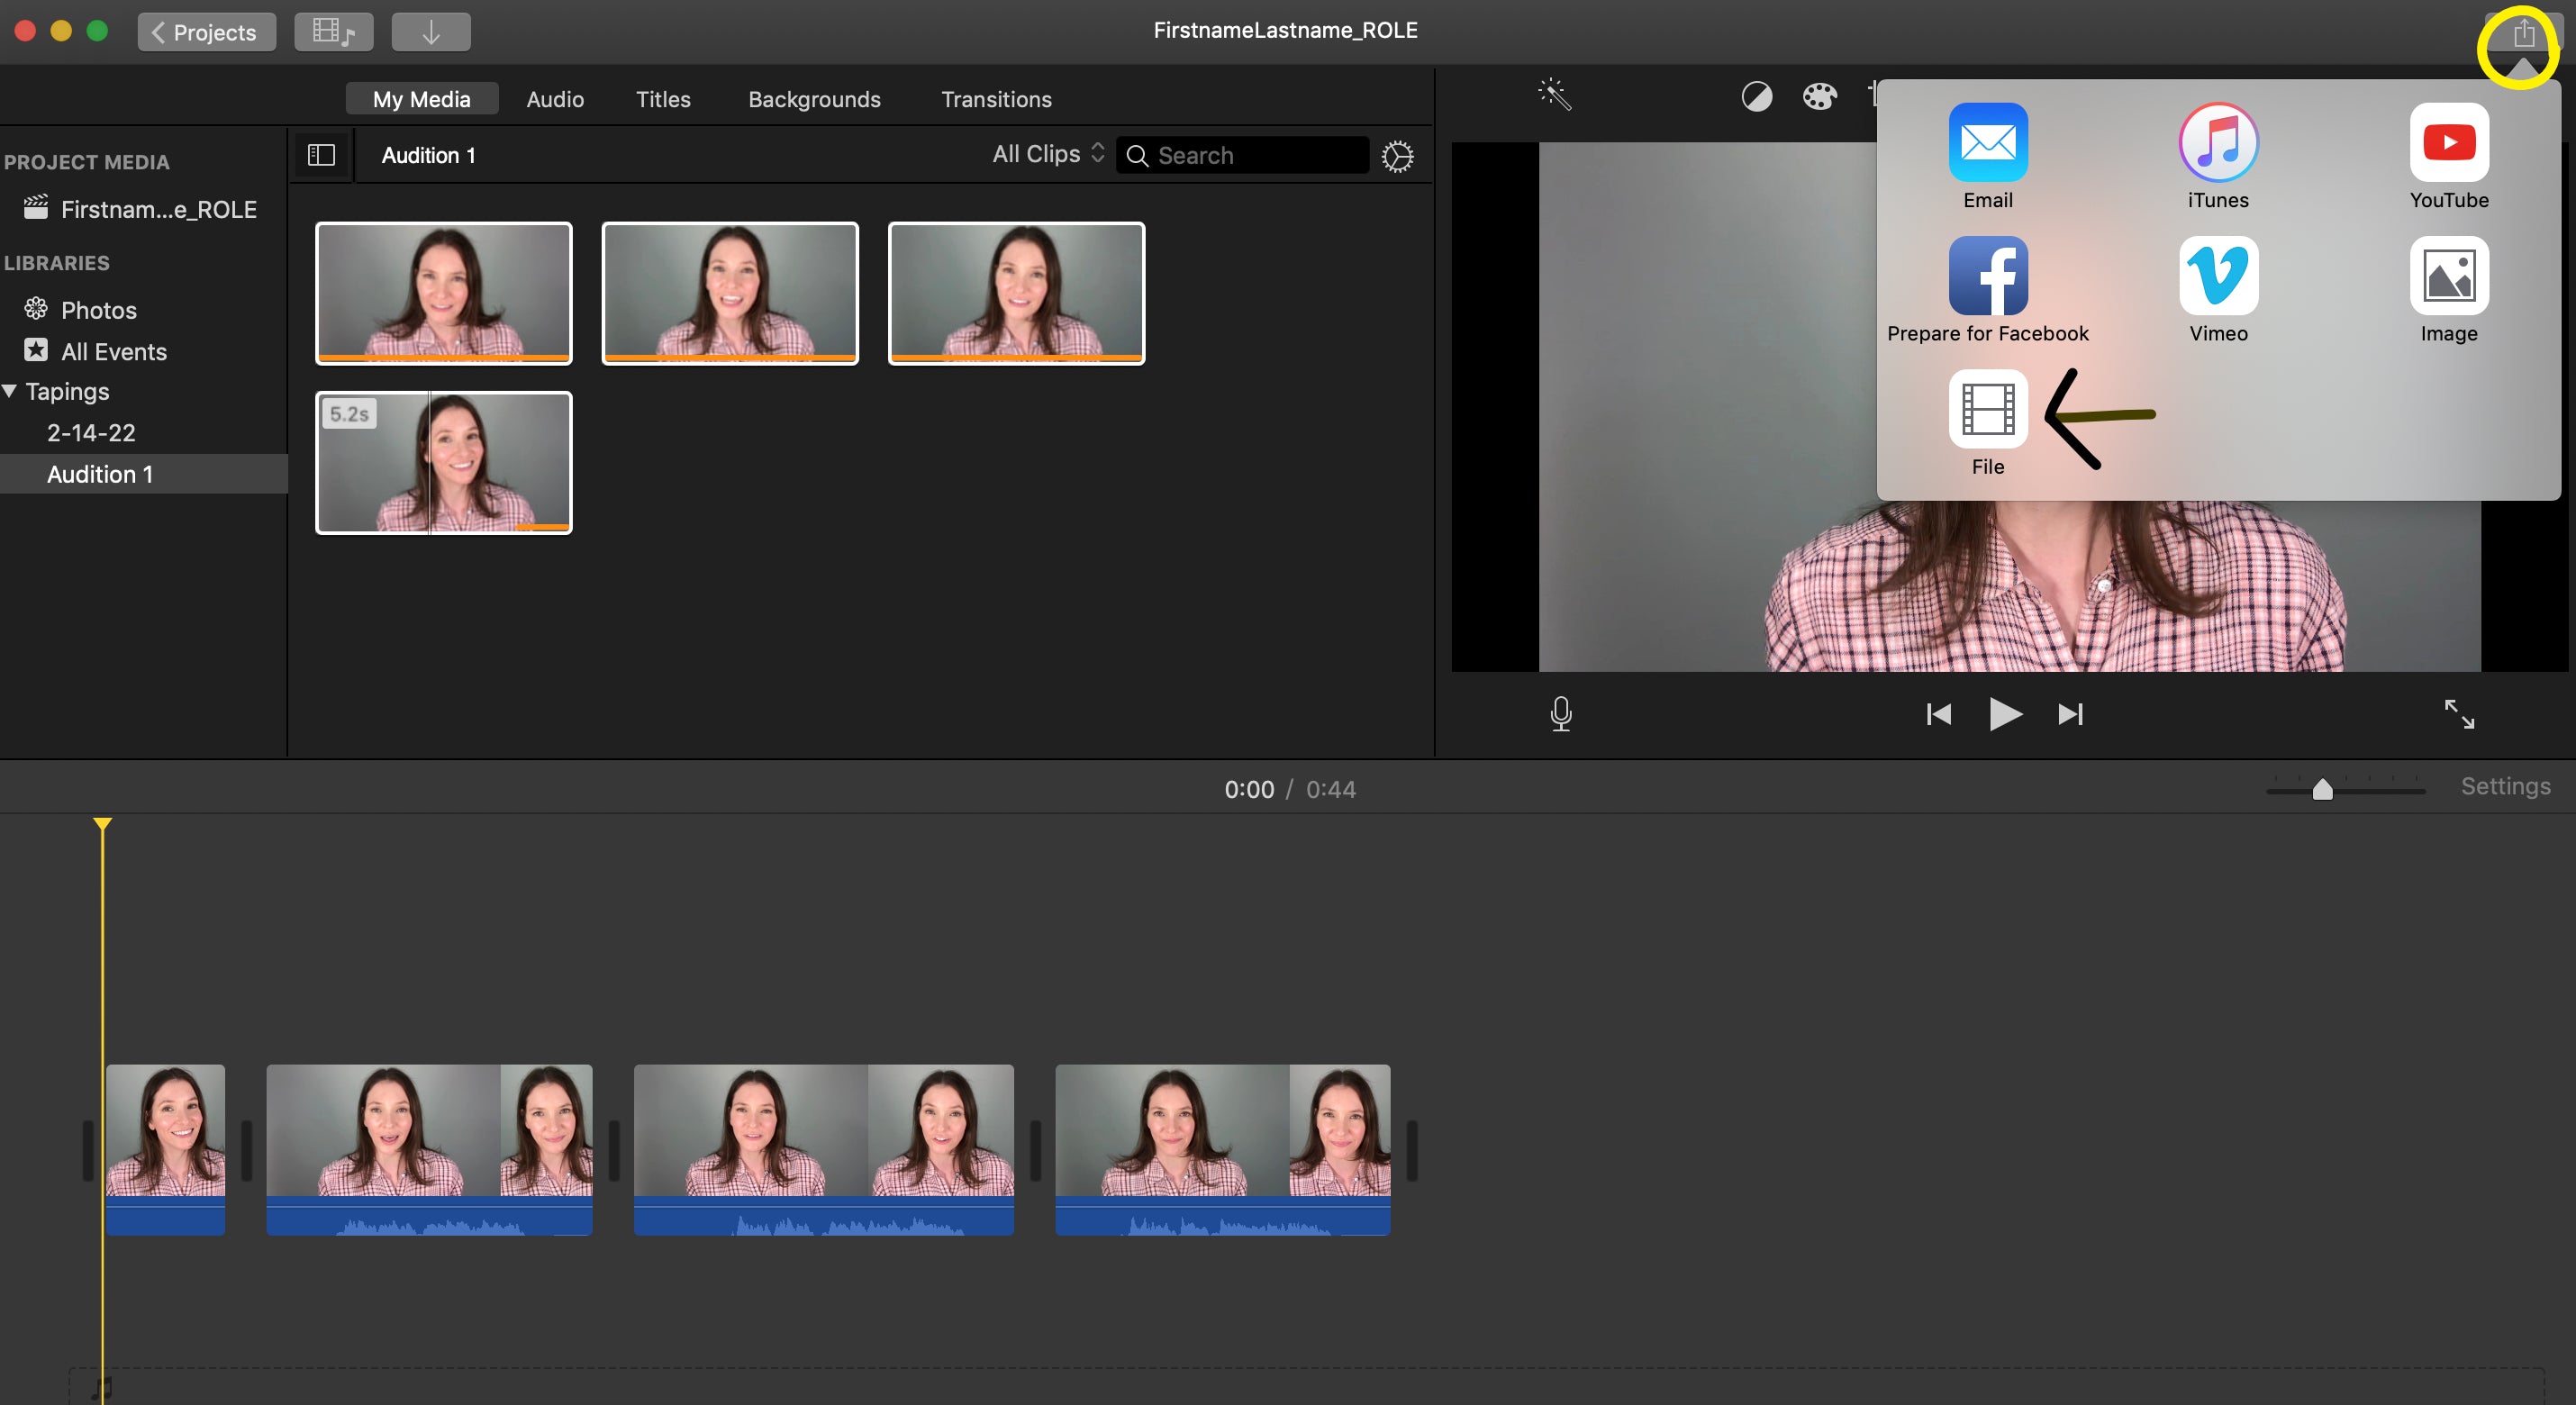Go back to Projects
The height and width of the screenshot is (1405, 2576).
206,32
